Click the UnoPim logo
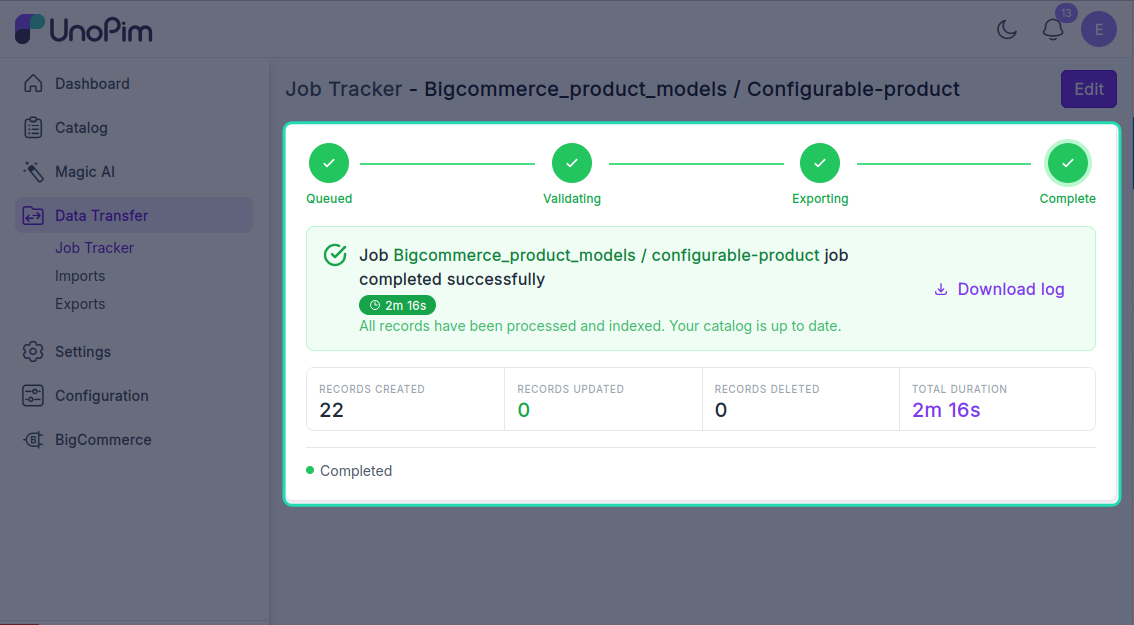Image resolution: width=1134 pixels, height=625 pixels. pos(84,29)
